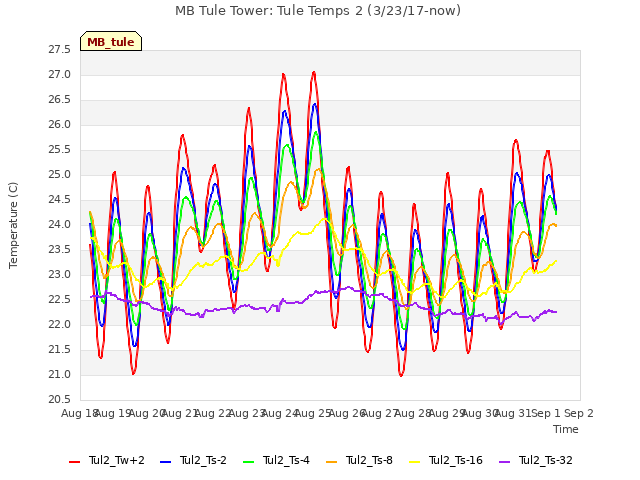The width and height of the screenshot is (640, 480).
Task: Toggle the Tul2_Ts-2 legend entry
Action: click(x=193, y=461)
